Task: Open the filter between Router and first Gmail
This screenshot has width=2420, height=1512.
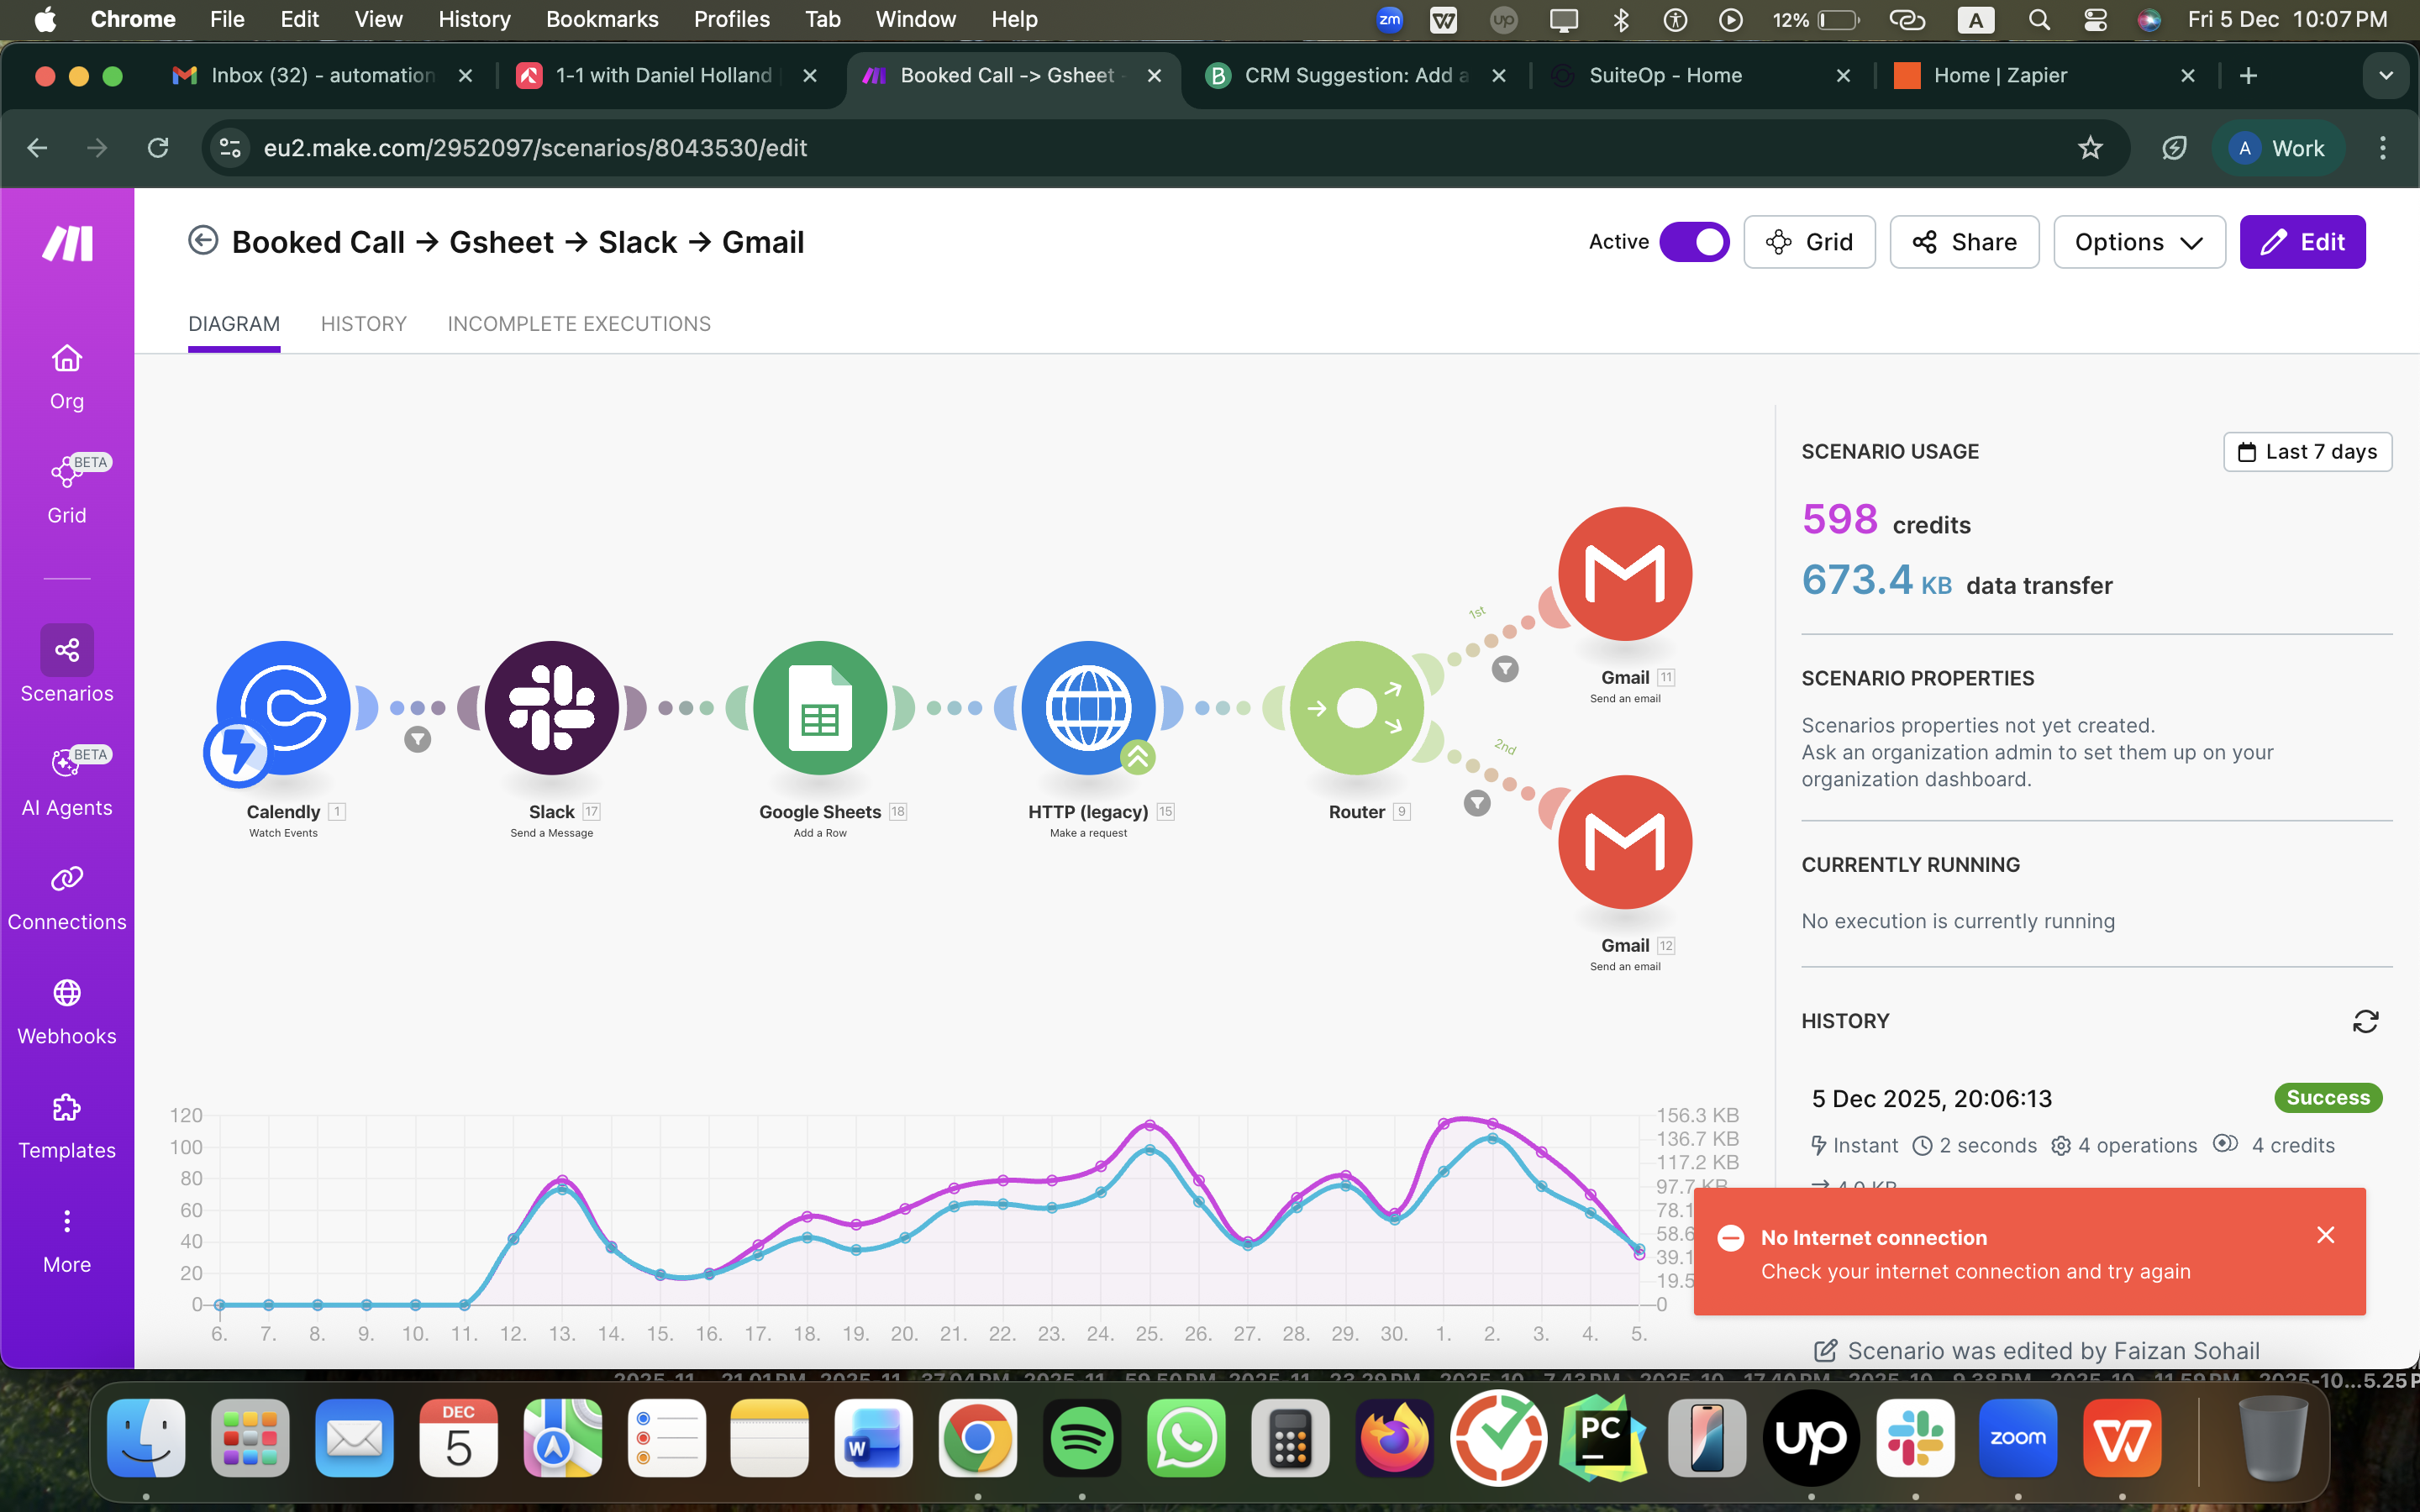Action: (x=1504, y=668)
